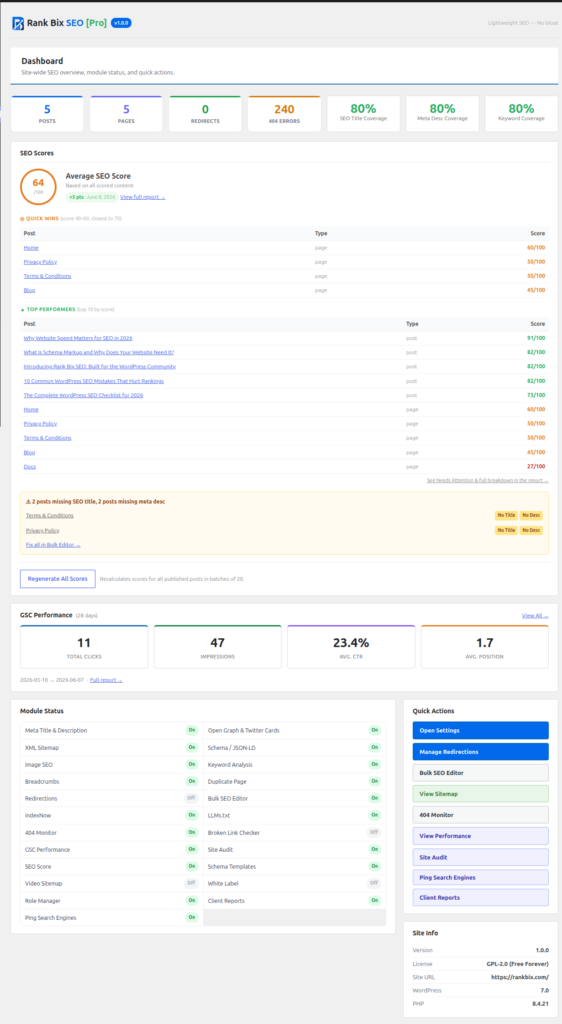Toggle the White Label module status
The height and width of the screenshot is (1024, 562).
[374, 883]
